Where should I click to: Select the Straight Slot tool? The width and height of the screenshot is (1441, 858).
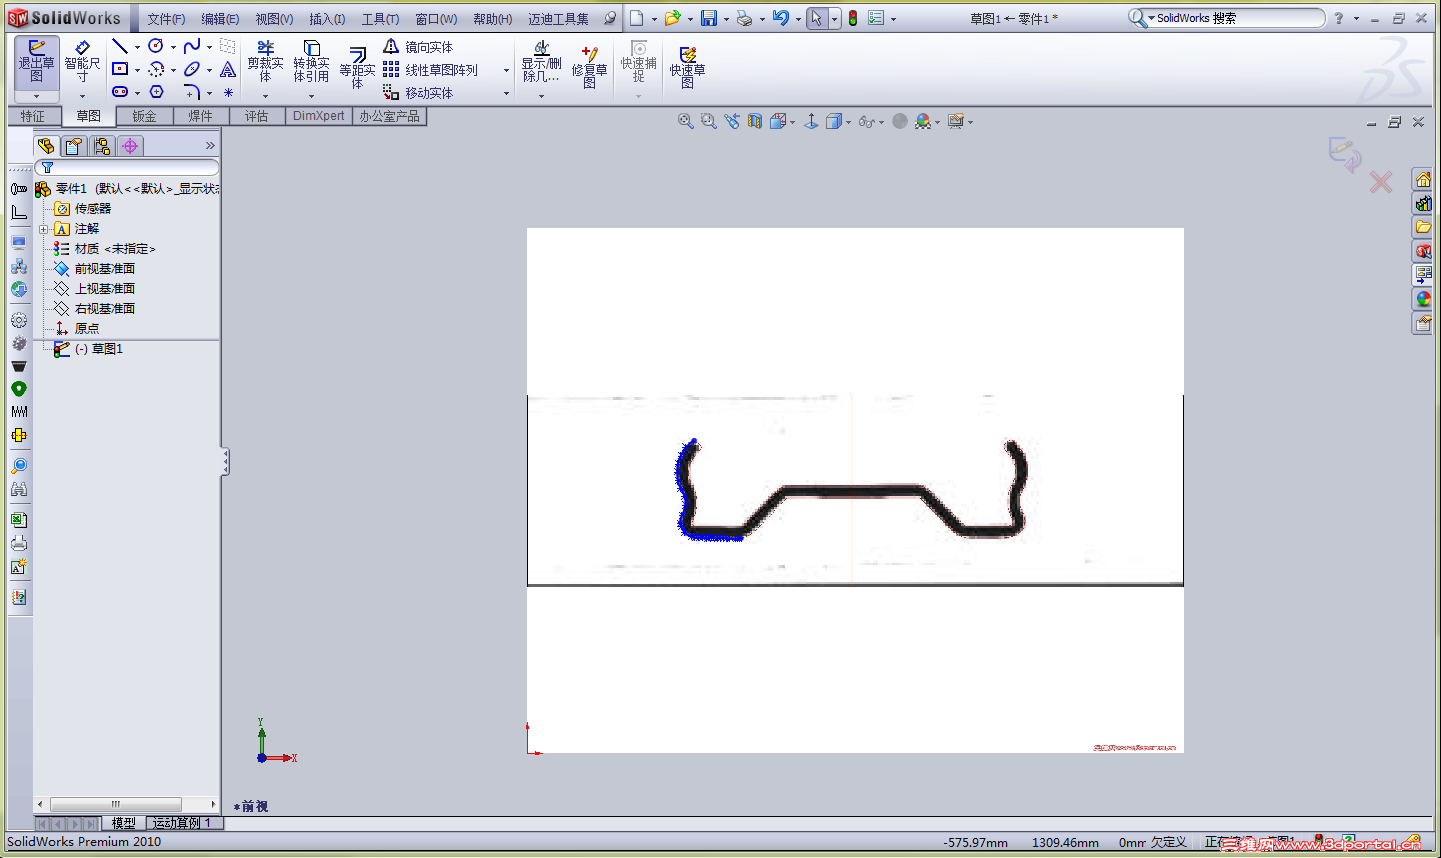120,92
